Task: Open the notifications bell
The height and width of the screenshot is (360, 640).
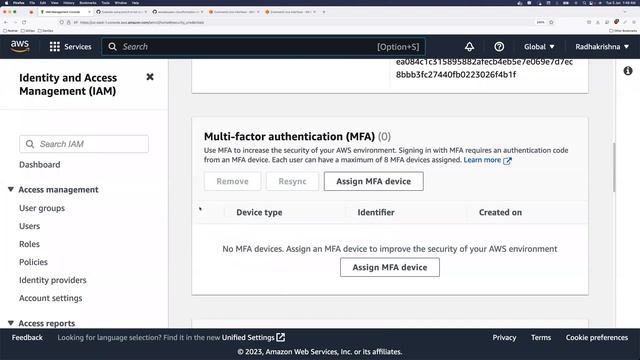Action: coord(469,47)
